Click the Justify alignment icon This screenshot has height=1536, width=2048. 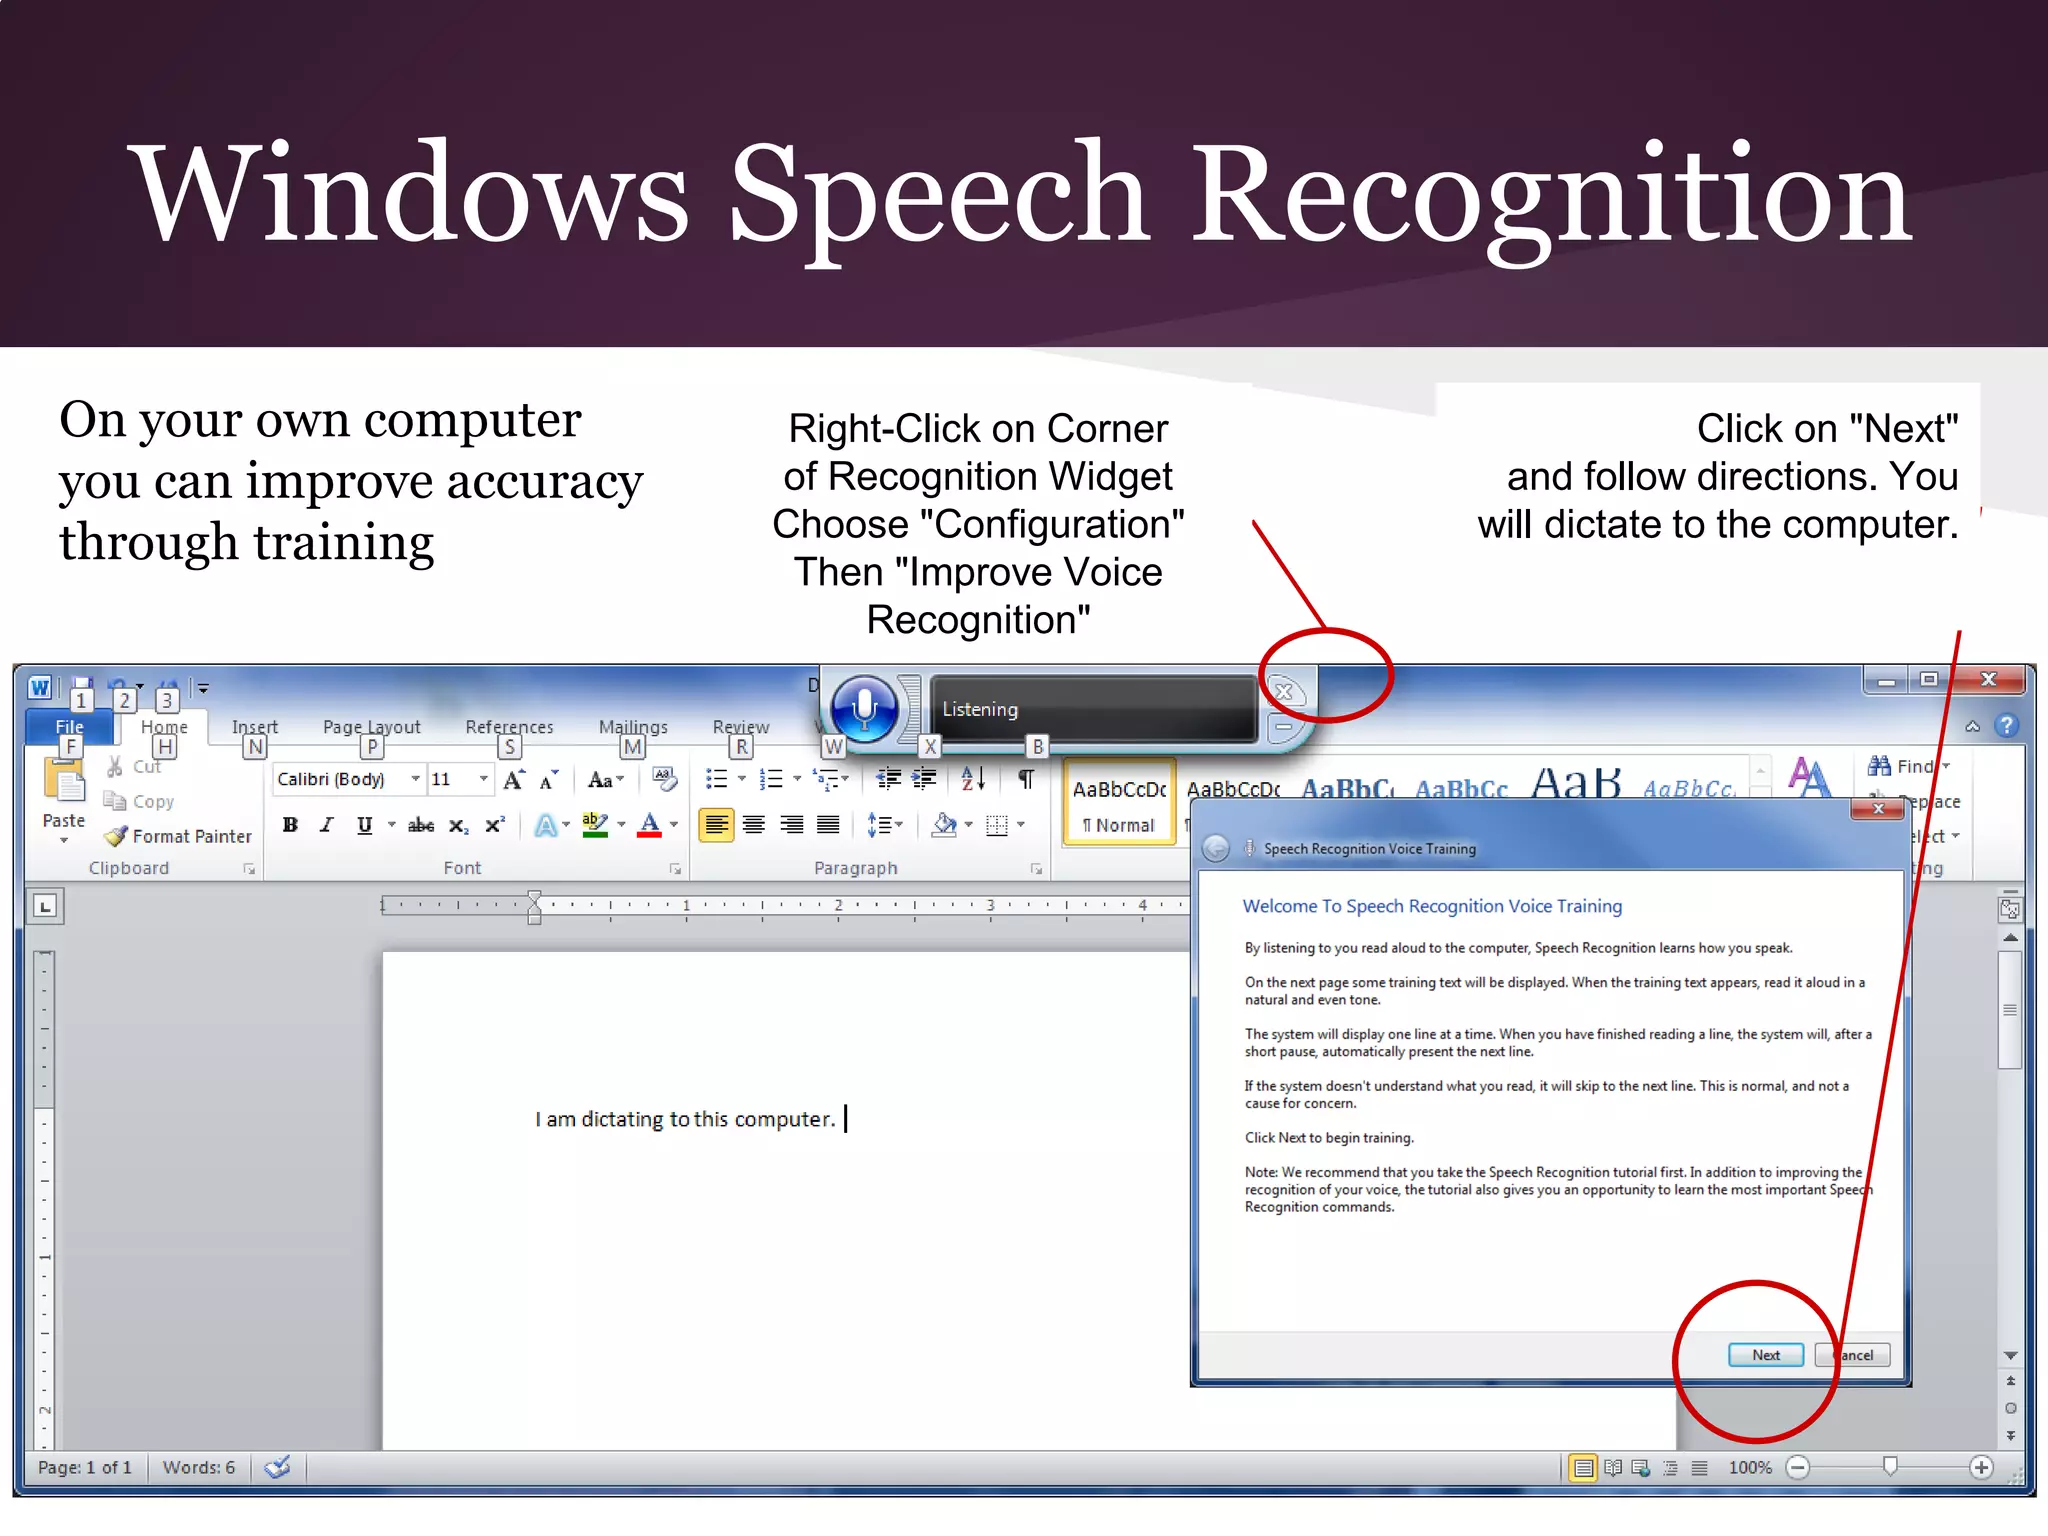pyautogui.click(x=828, y=825)
